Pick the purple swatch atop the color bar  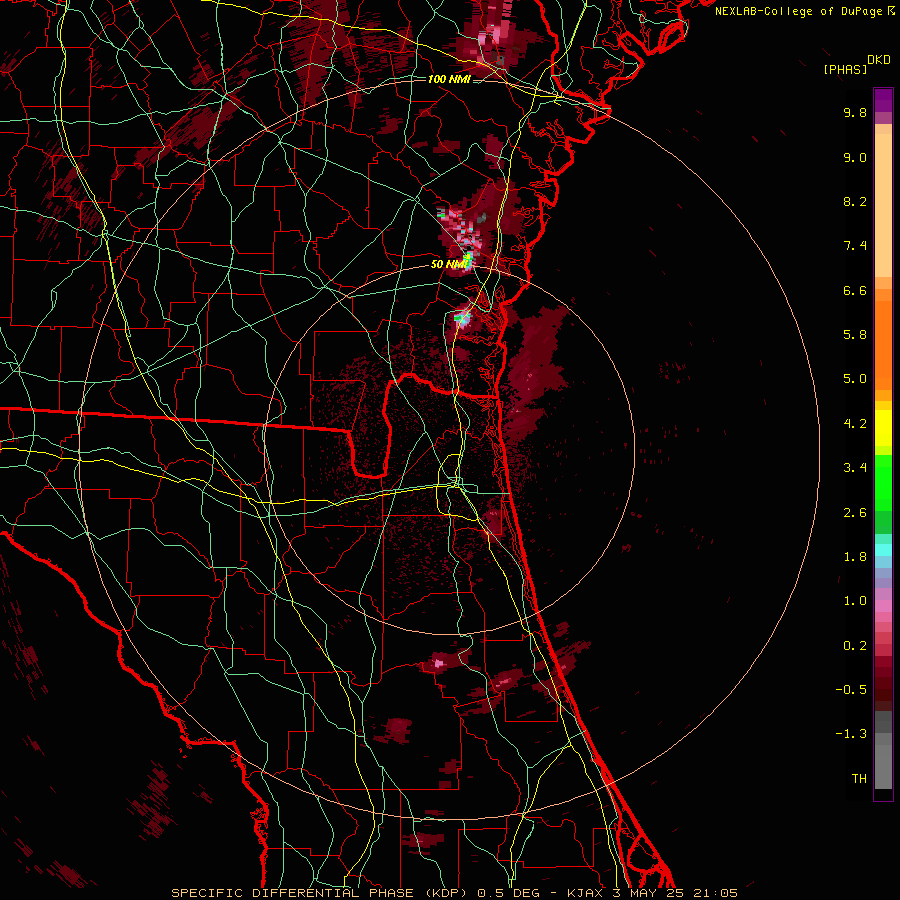[883, 100]
